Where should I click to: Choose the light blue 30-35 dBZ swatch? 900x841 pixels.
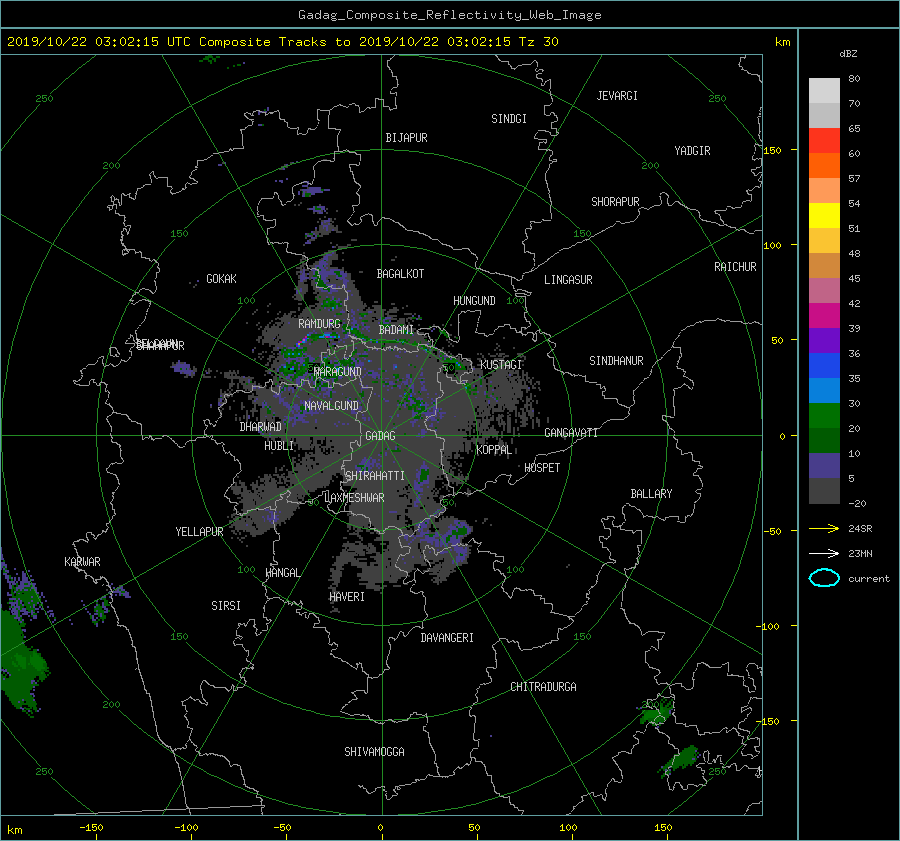tap(824, 390)
